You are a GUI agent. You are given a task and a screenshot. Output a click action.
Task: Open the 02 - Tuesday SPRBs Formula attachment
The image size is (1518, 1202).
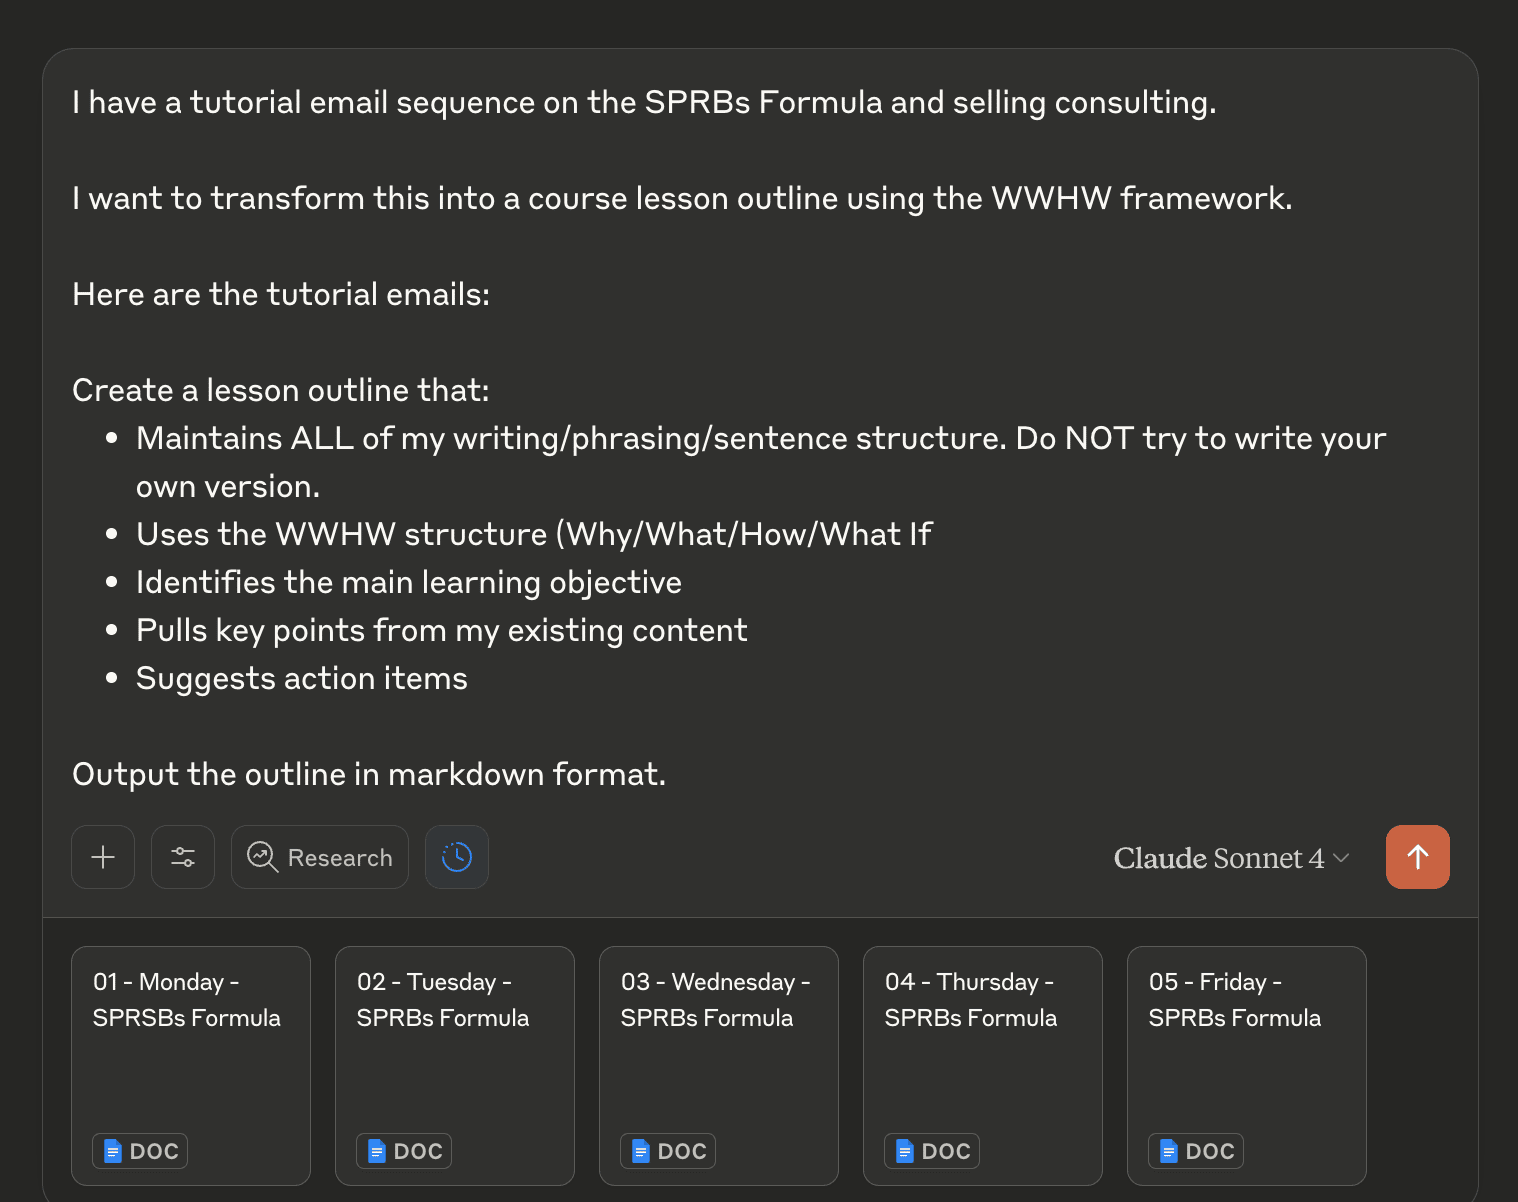pos(455,1066)
